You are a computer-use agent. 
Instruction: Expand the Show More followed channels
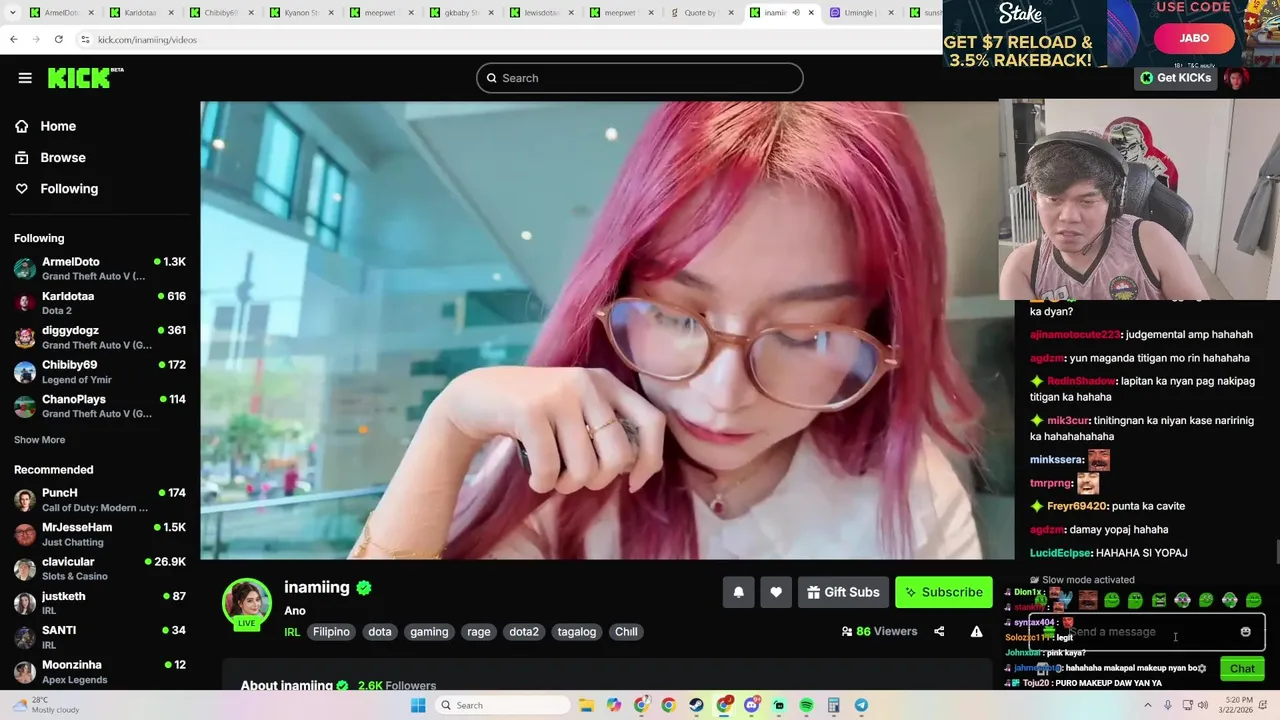pos(39,440)
